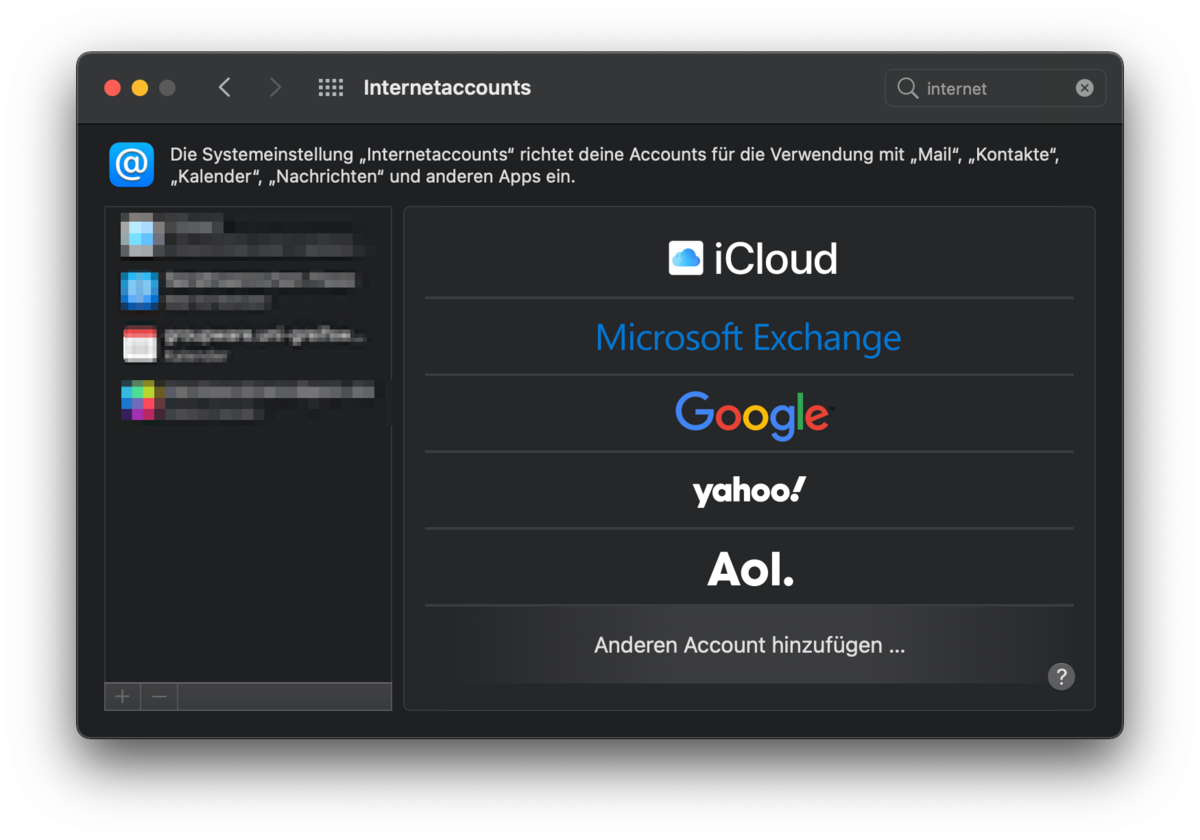Select the calendar groupware account entry

pos(247,344)
